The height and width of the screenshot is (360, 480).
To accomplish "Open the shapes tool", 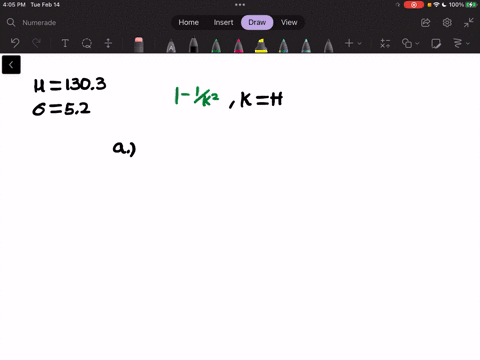I will click(407, 43).
